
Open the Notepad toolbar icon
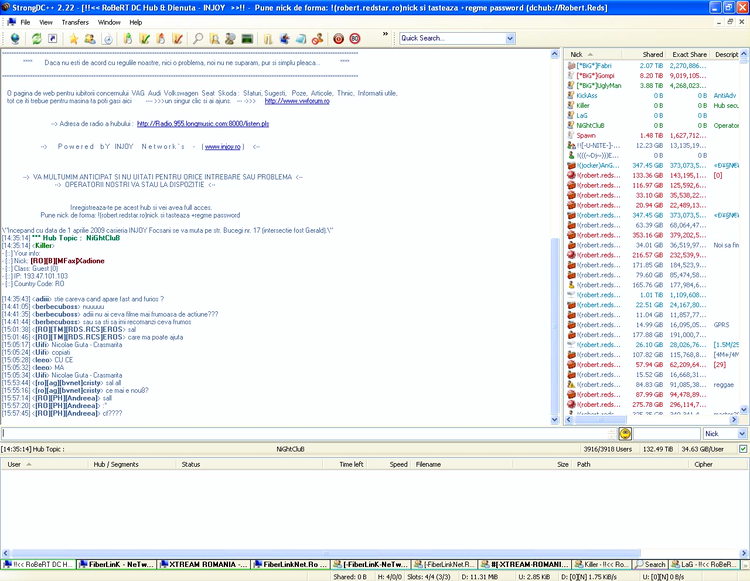click(x=301, y=39)
